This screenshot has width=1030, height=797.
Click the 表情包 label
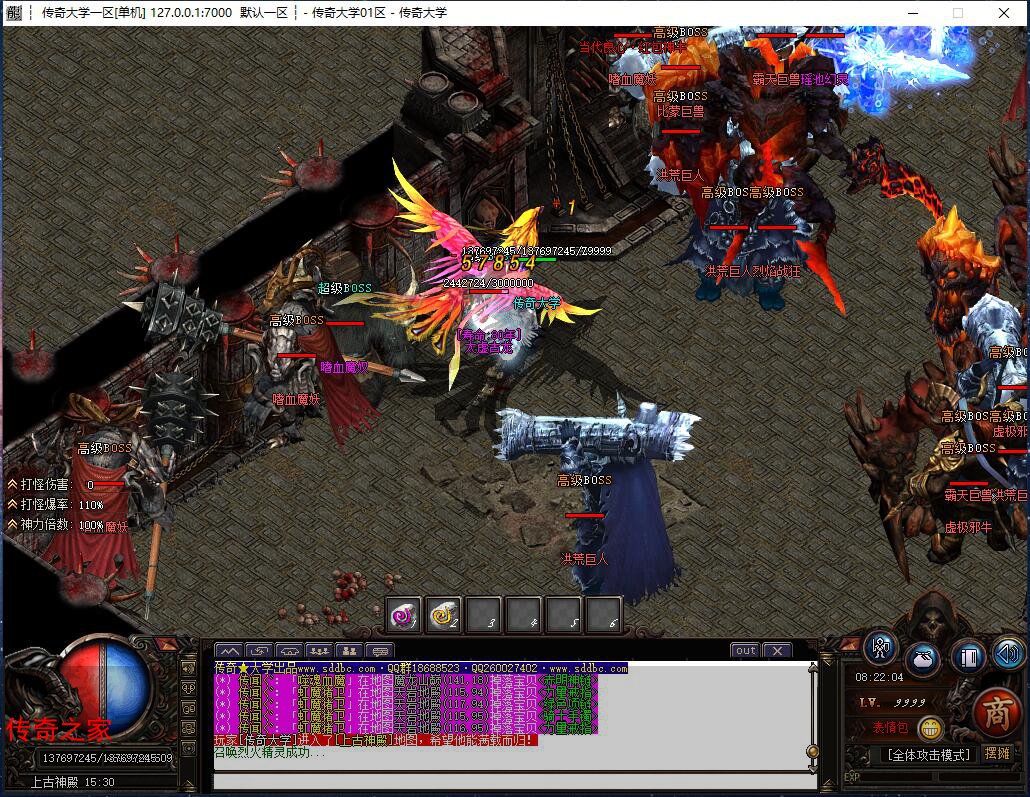(x=890, y=727)
